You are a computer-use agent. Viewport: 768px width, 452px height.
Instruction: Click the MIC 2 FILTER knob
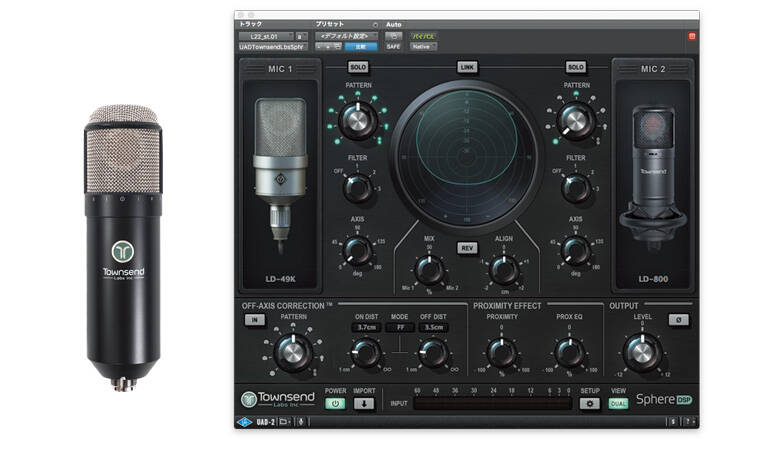pyautogui.click(x=576, y=189)
